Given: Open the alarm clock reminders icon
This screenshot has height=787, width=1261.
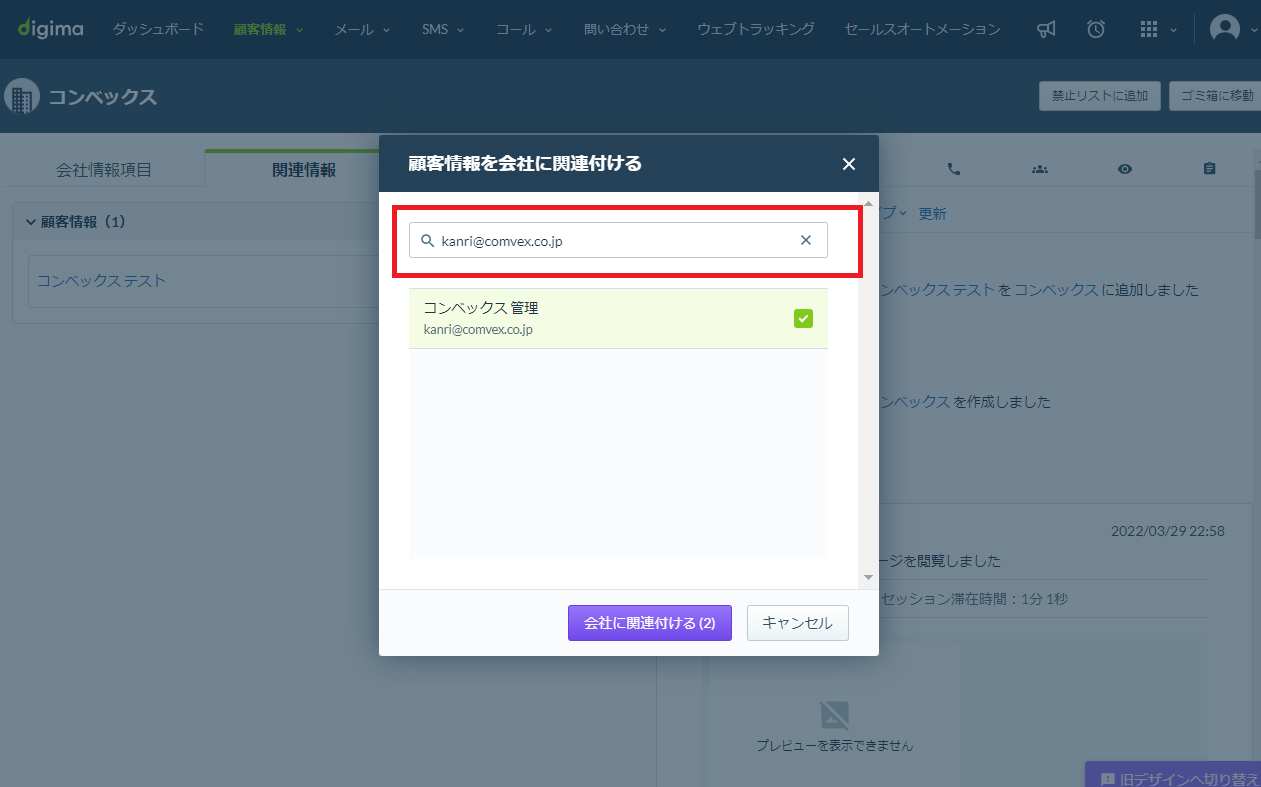Looking at the screenshot, I should point(1096,29).
